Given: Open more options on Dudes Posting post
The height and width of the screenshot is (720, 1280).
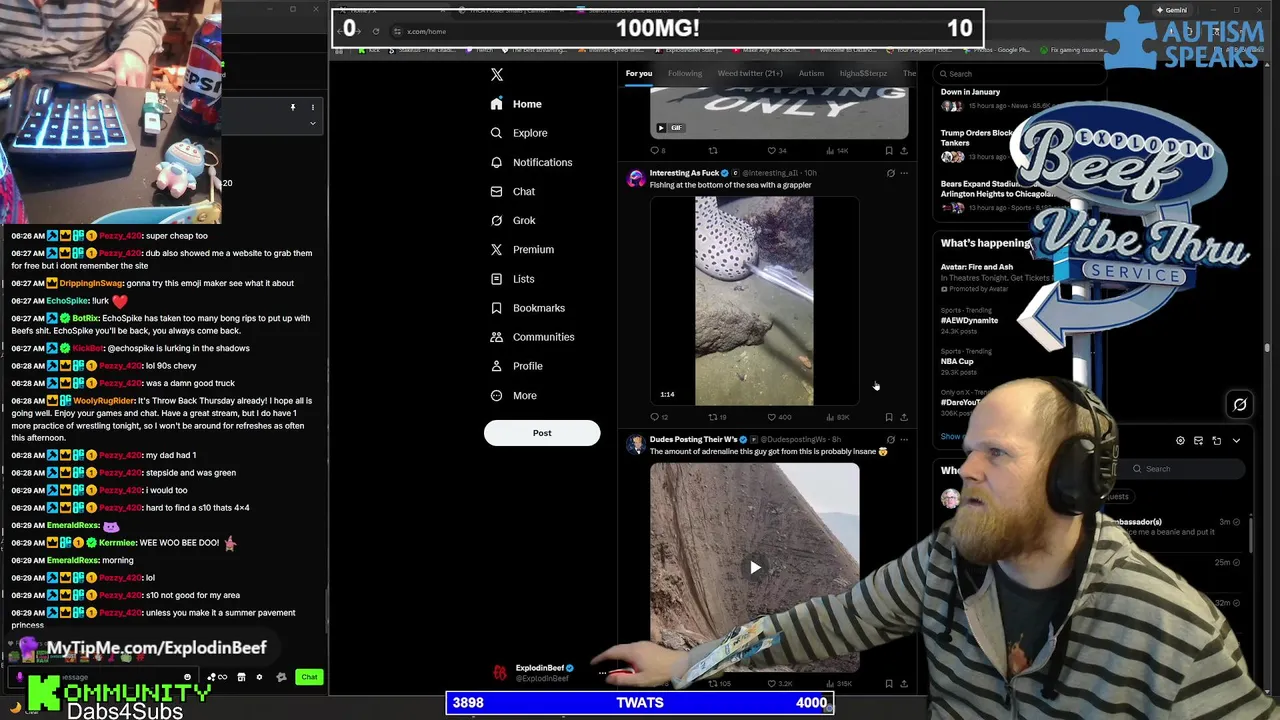Looking at the screenshot, I should click(904, 439).
